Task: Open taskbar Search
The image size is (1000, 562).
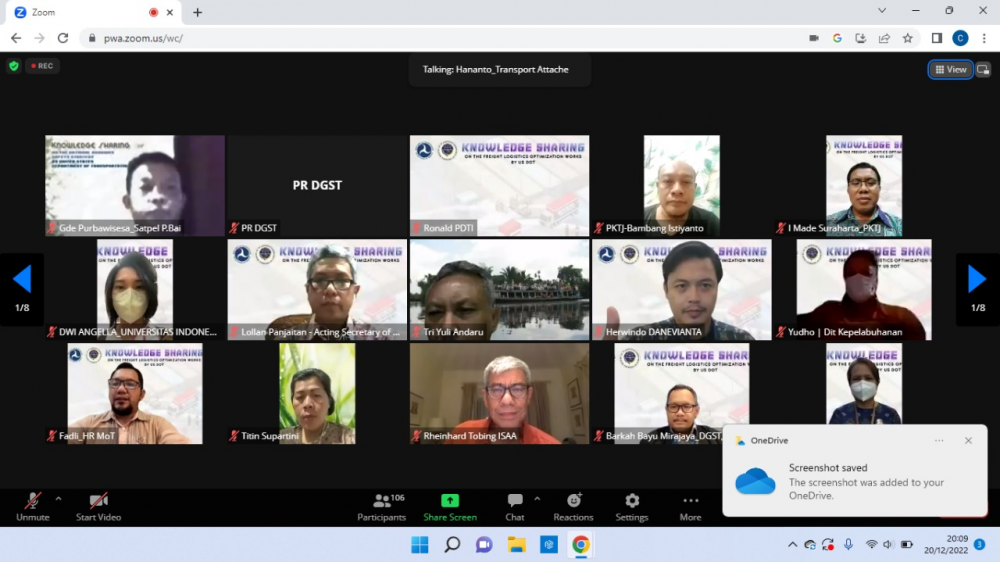Action: point(452,545)
